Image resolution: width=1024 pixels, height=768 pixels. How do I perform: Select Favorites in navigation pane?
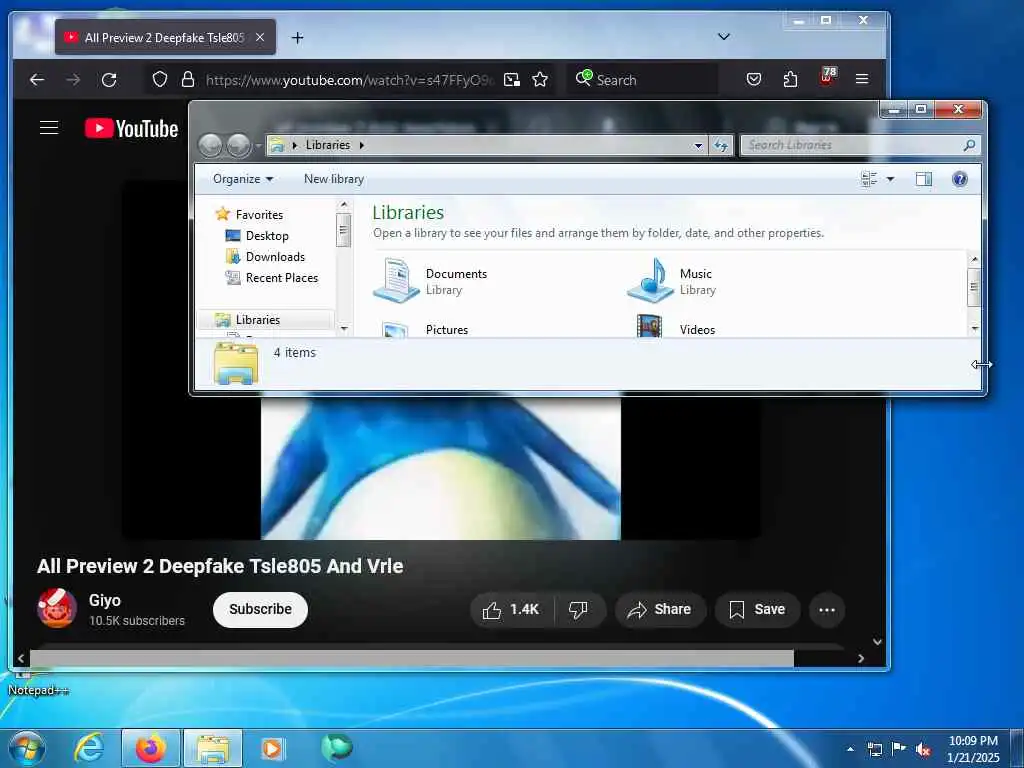pyautogui.click(x=259, y=214)
